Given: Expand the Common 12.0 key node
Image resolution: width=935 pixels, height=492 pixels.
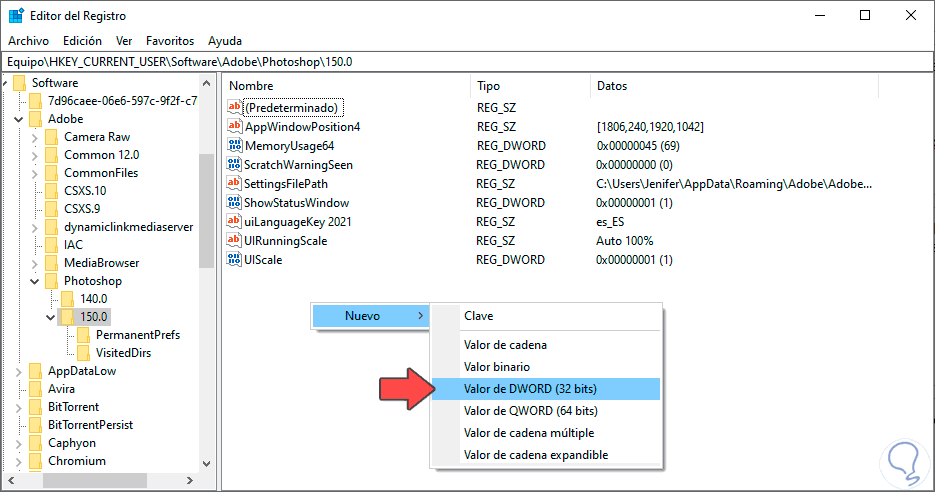Looking at the screenshot, I should pos(36,156).
